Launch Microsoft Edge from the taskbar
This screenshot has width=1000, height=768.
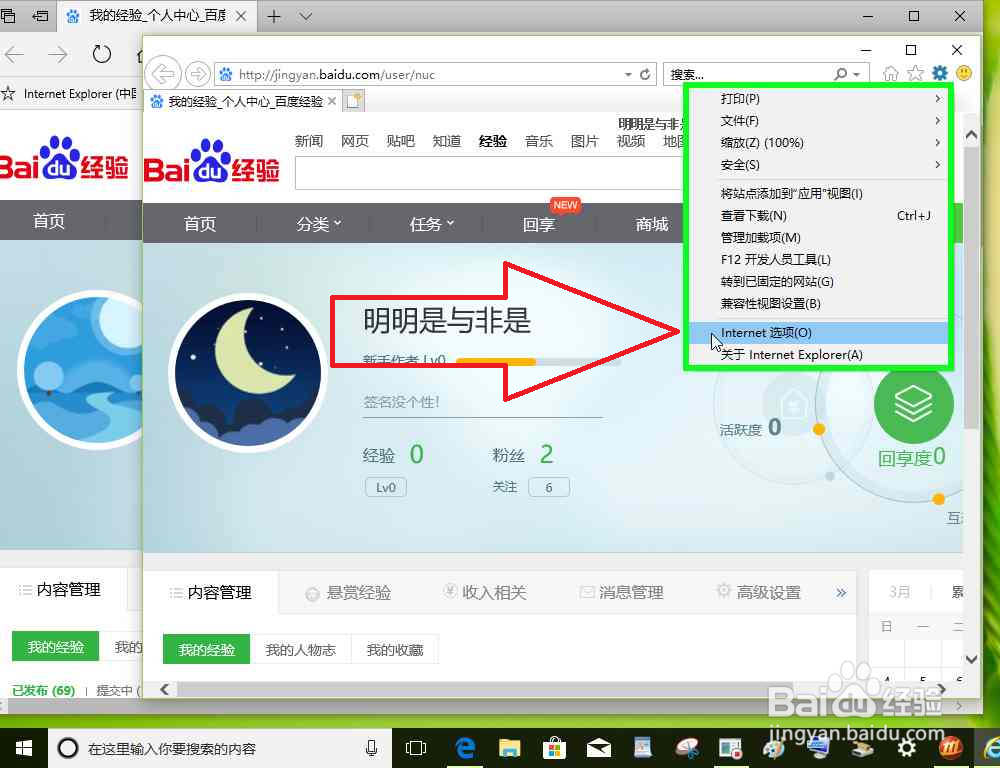[x=465, y=748]
